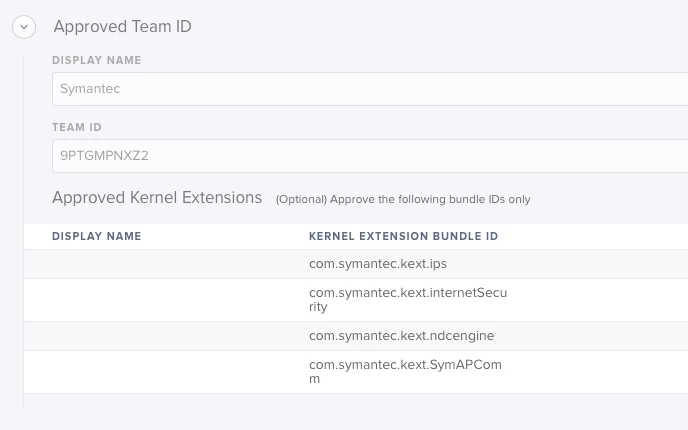Select the com.symantec.kext.ips bundle ID

(378, 264)
